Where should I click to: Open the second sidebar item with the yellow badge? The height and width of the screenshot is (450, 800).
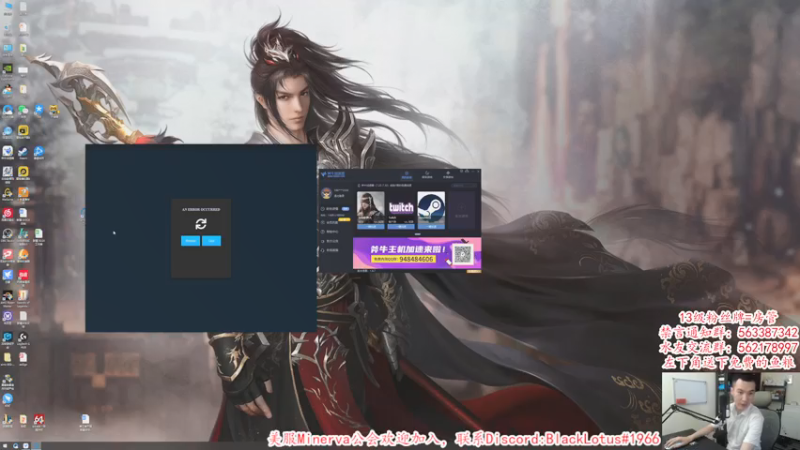click(335, 222)
